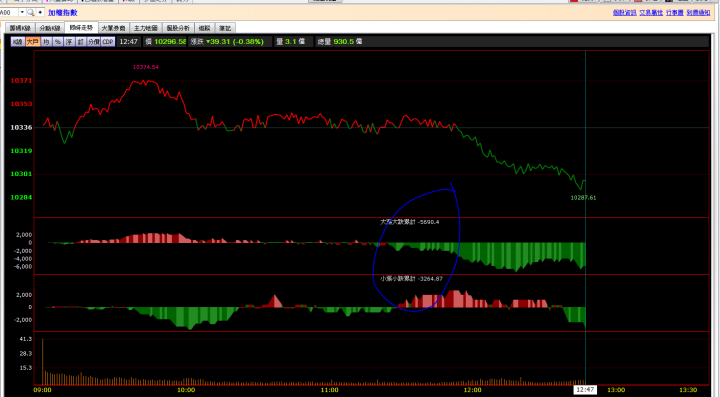Toggle the 均 average line button
Viewport: 720px width, 397px height.
pos(46,42)
